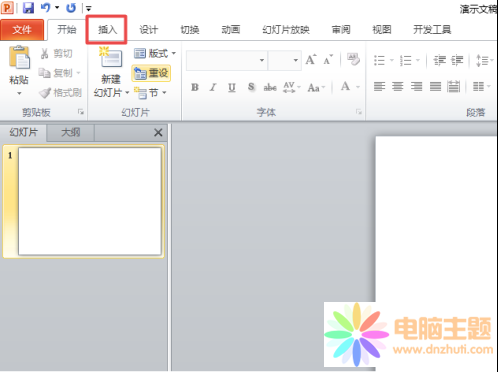Switch to the 审阅 (Review) tab
The width and height of the screenshot is (498, 372).
341,30
